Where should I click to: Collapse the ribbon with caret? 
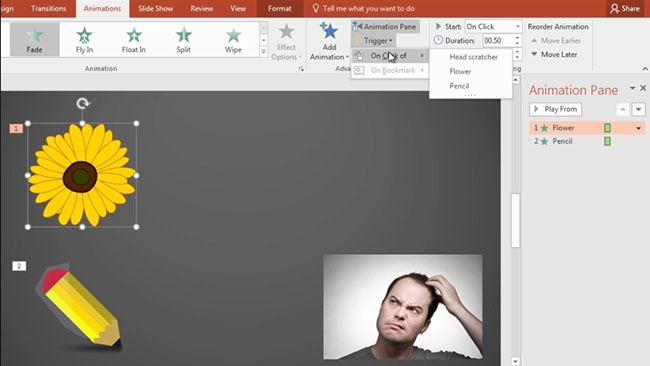click(x=645, y=69)
